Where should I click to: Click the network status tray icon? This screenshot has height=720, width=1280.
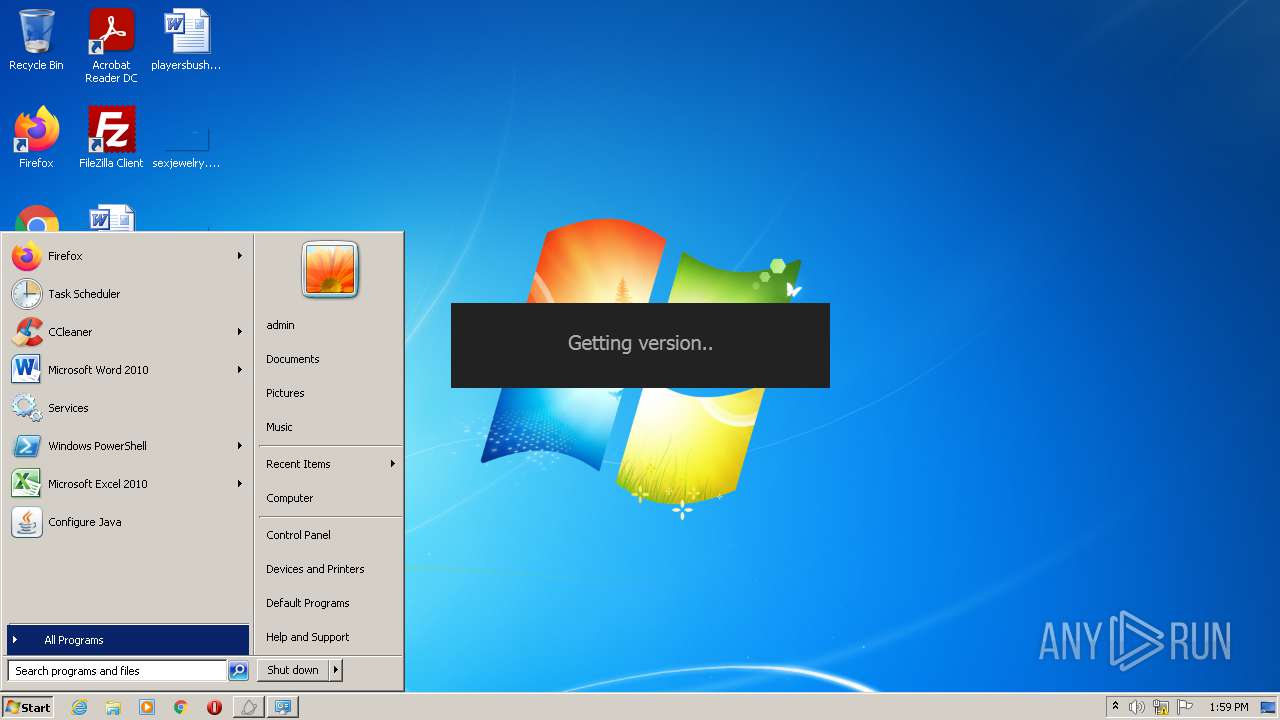coord(1161,707)
